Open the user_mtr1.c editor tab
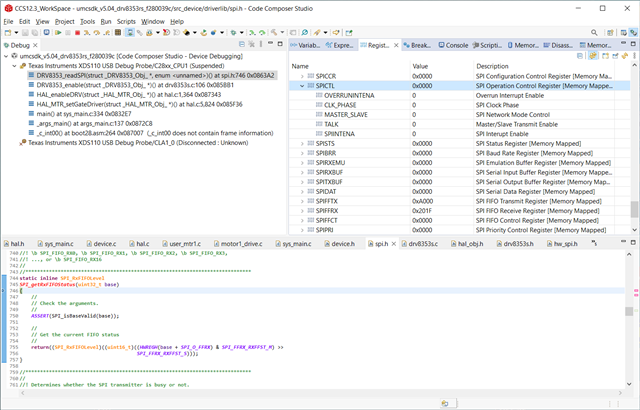This screenshot has width=640, height=410. click(x=182, y=244)
